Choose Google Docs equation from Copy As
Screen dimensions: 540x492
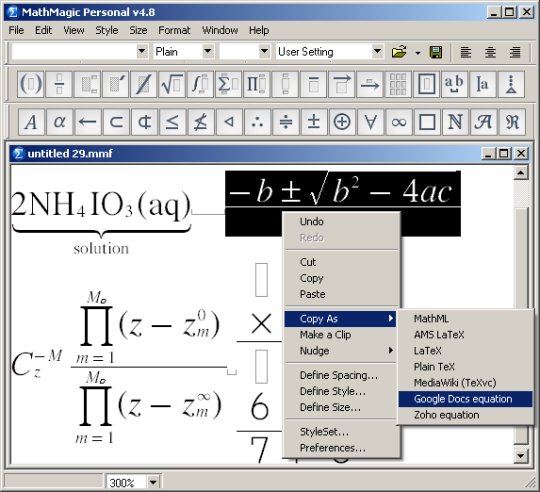465,399
